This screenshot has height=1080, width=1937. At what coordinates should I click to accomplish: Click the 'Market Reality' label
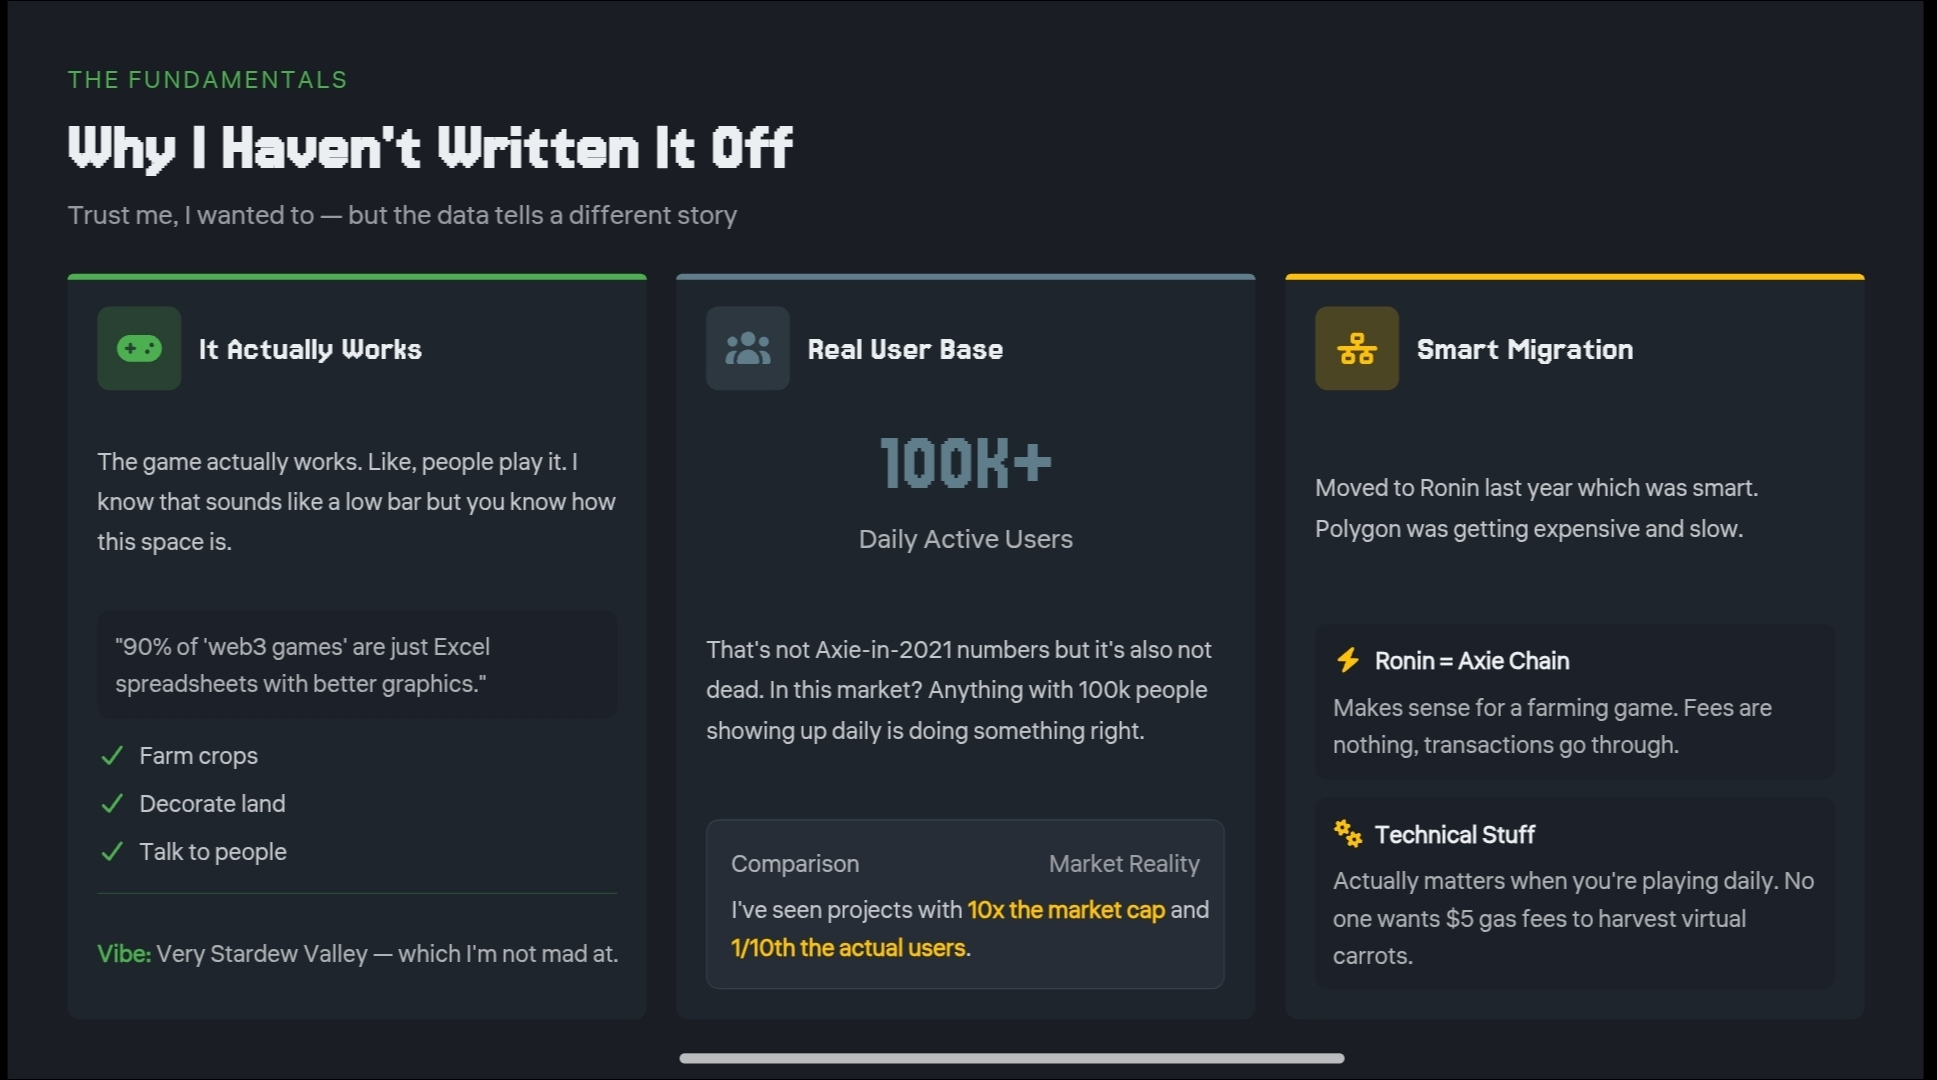[x=1123, y=864]
